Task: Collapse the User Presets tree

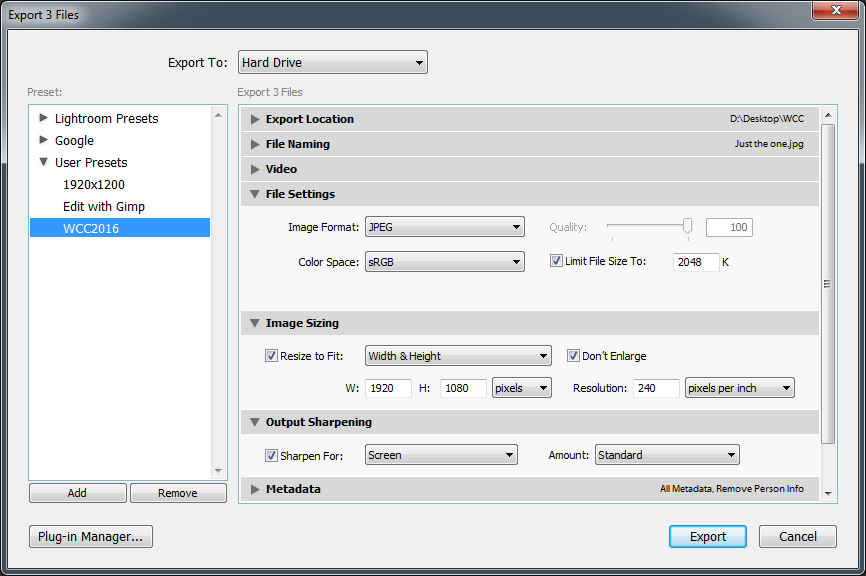Action: 42,162
